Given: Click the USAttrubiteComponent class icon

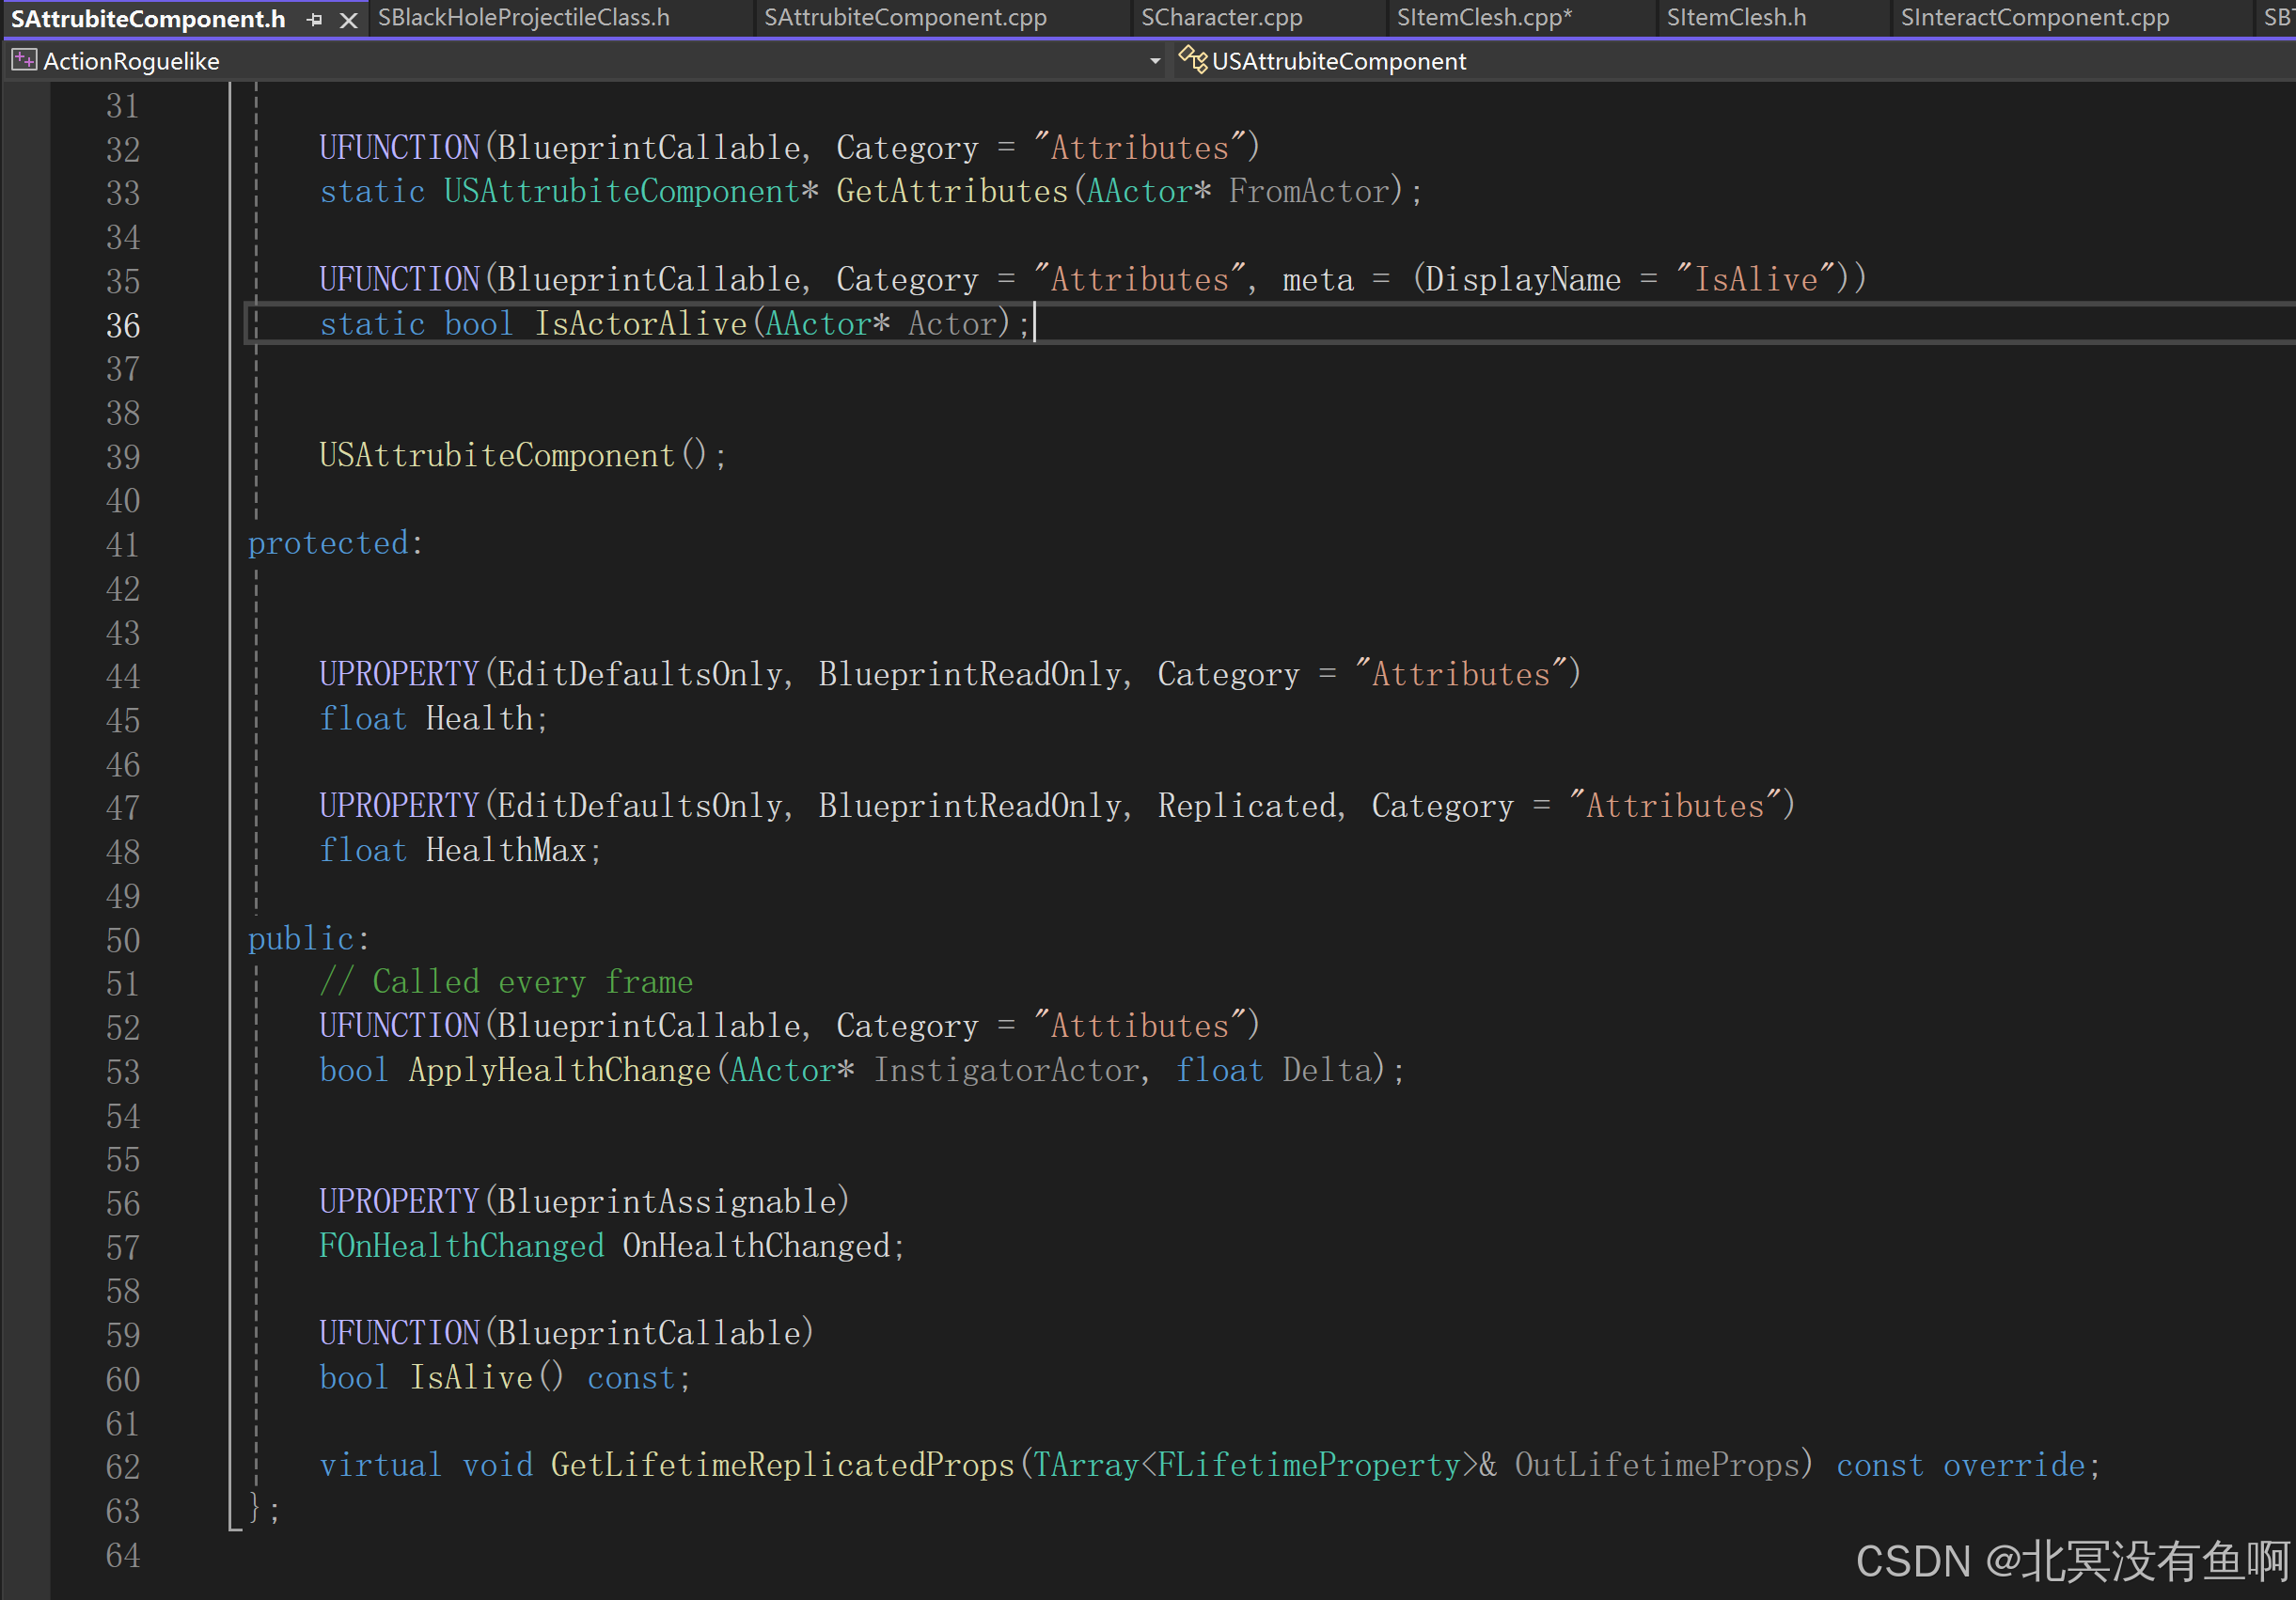Looking at the screenshot, I should (1192, 60).
